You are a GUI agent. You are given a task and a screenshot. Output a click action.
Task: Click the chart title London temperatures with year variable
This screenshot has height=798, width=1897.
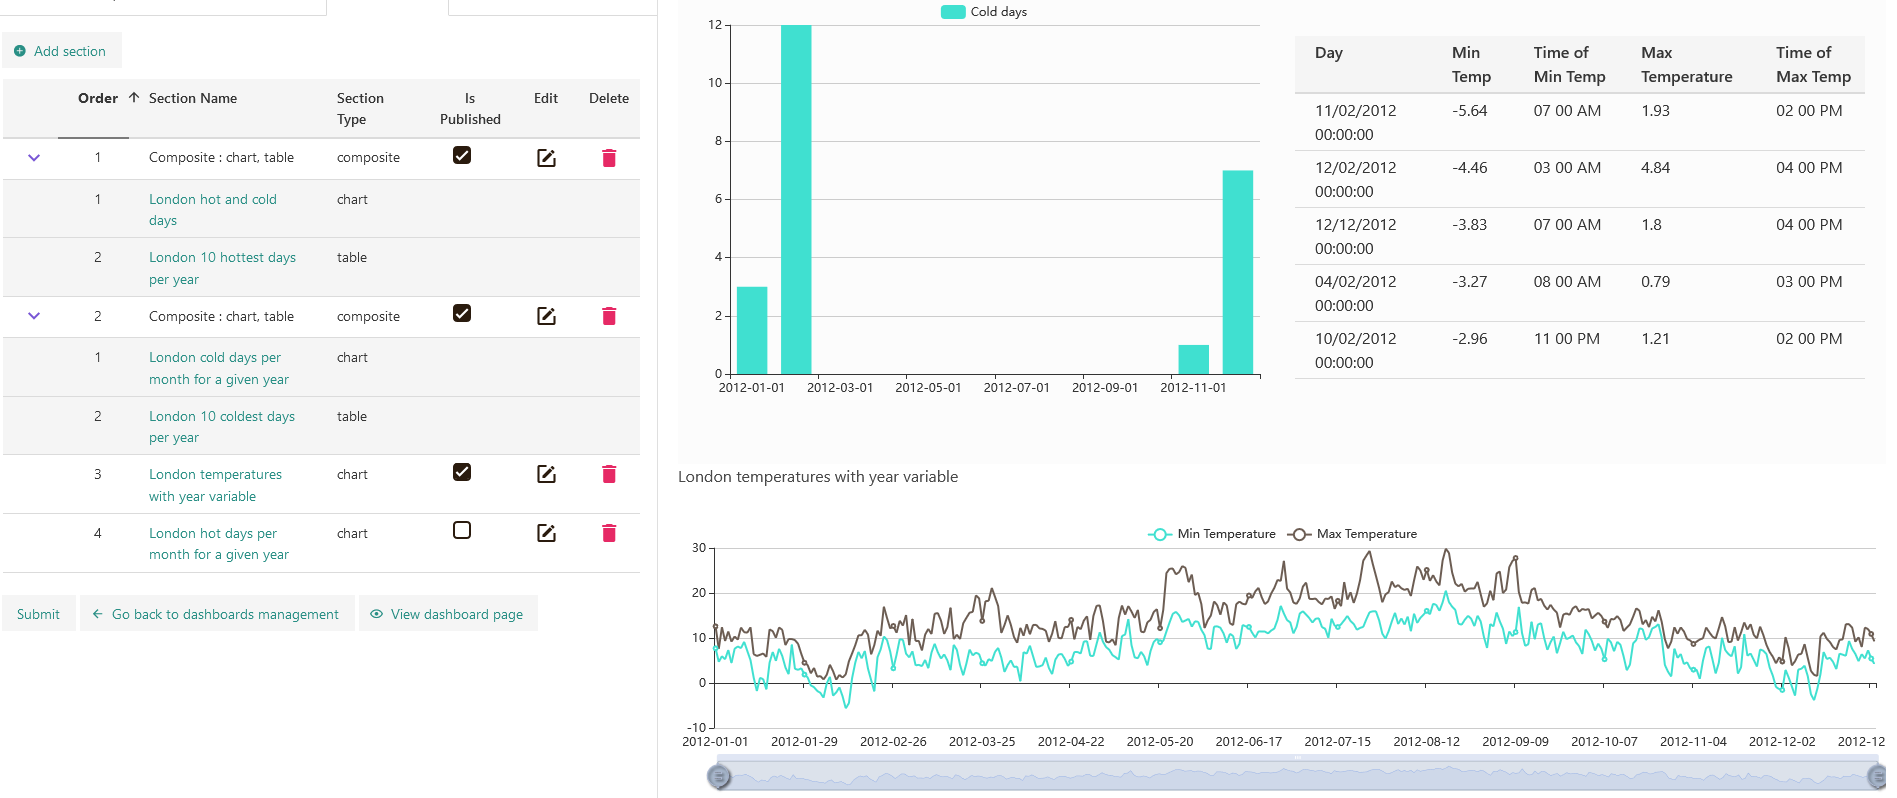(818, 477)
